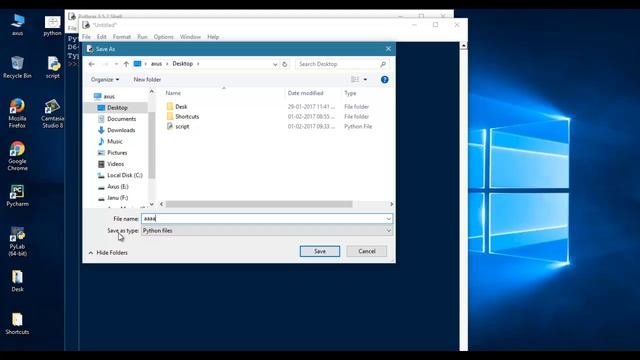This screenshot has height=360, width=640.
Task: Launch PyLab (64-bit) desktop shortcut
Action: point(17,241)
